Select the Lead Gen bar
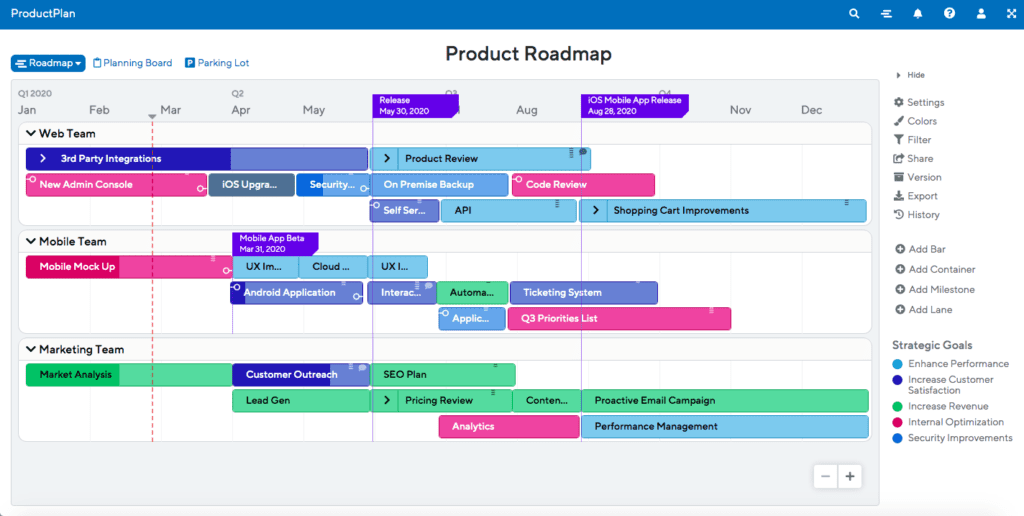The image size is (1024, 516). pos(301,400)
